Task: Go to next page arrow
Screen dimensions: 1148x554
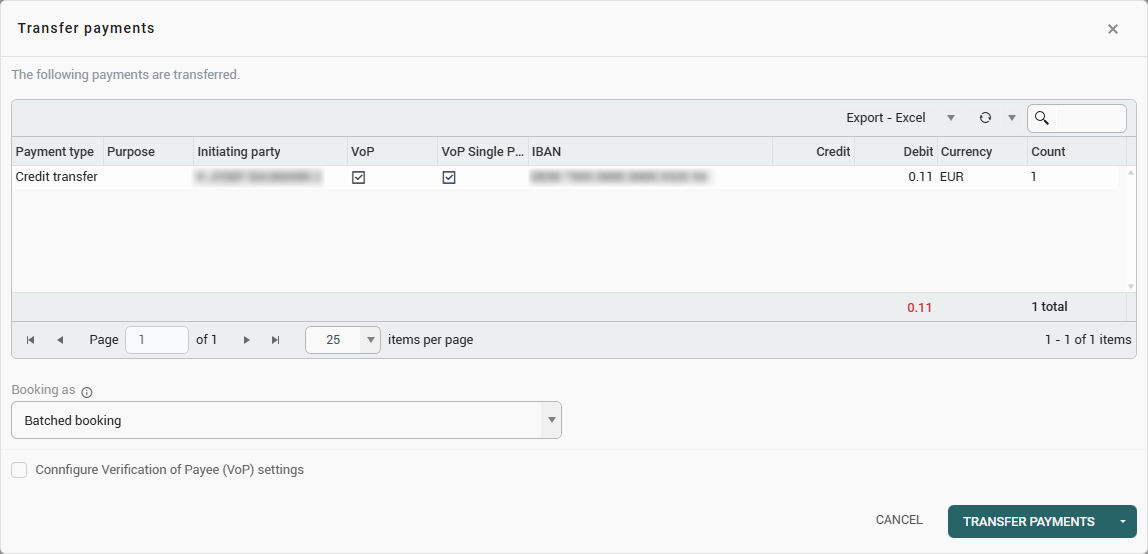Action: tap(247, 340)
